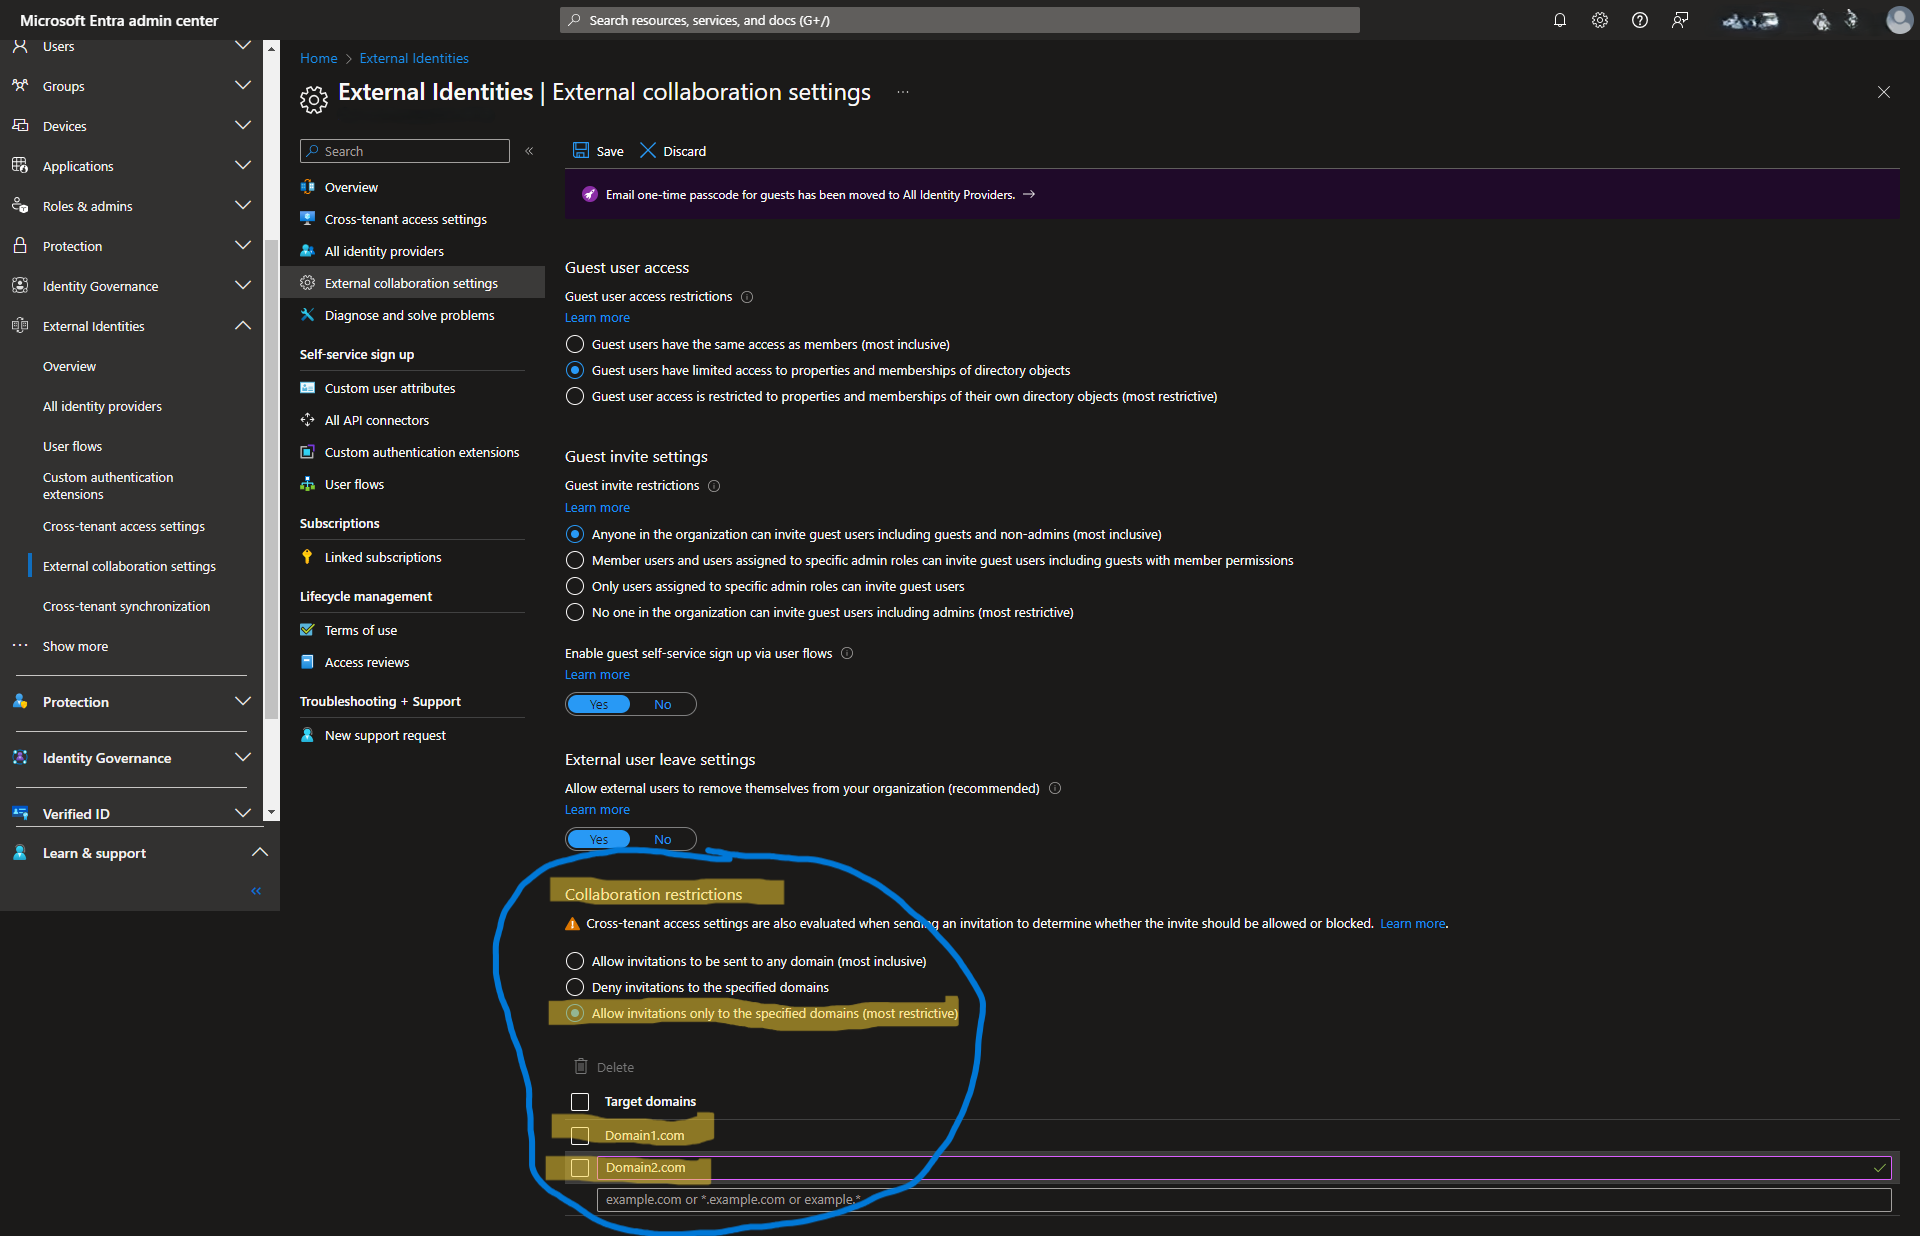The height and width of the screenshot is (1236, 1920).
Task: Select Cross-tenant access settings in middle panel
Action: pos(404,219)
